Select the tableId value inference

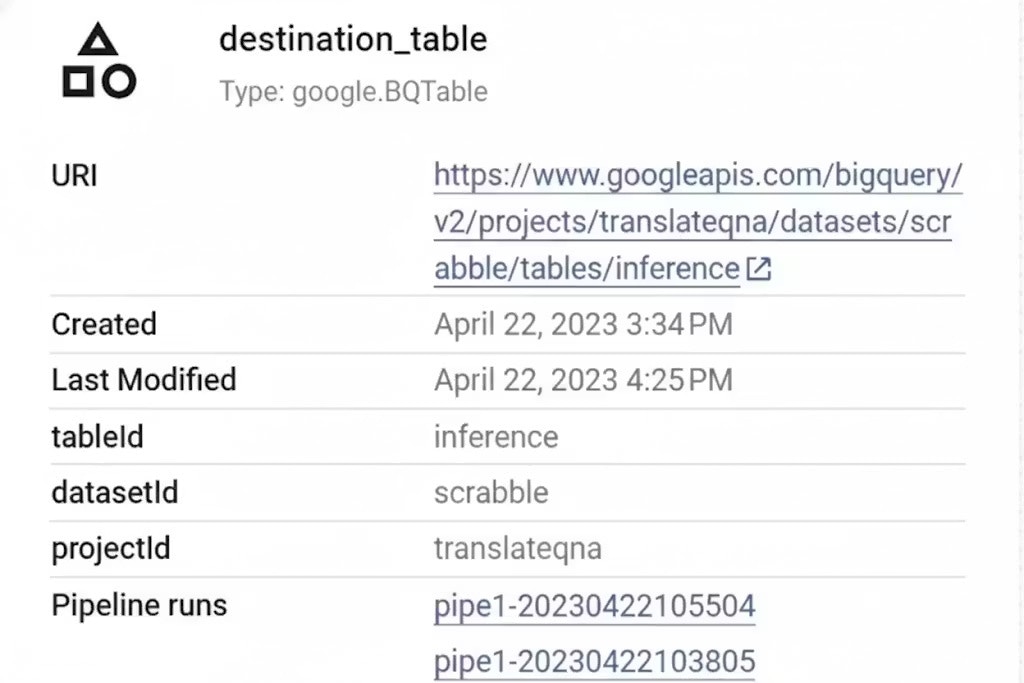click(x=495, y=436)
